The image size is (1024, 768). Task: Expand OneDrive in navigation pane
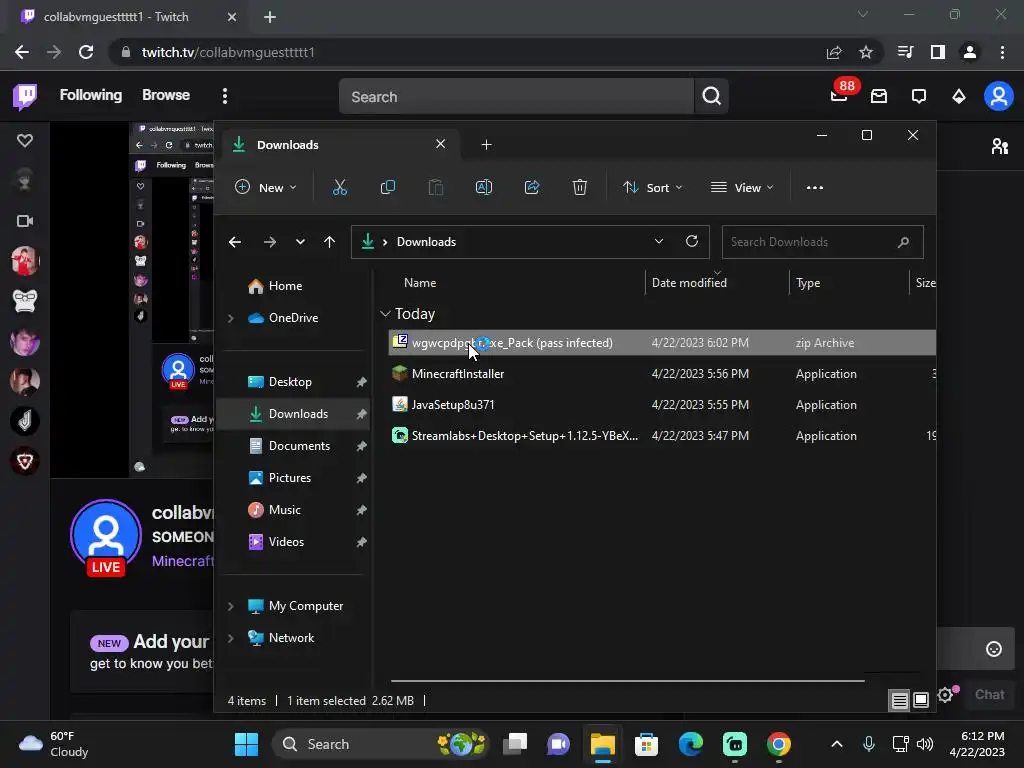click(231, 318)
